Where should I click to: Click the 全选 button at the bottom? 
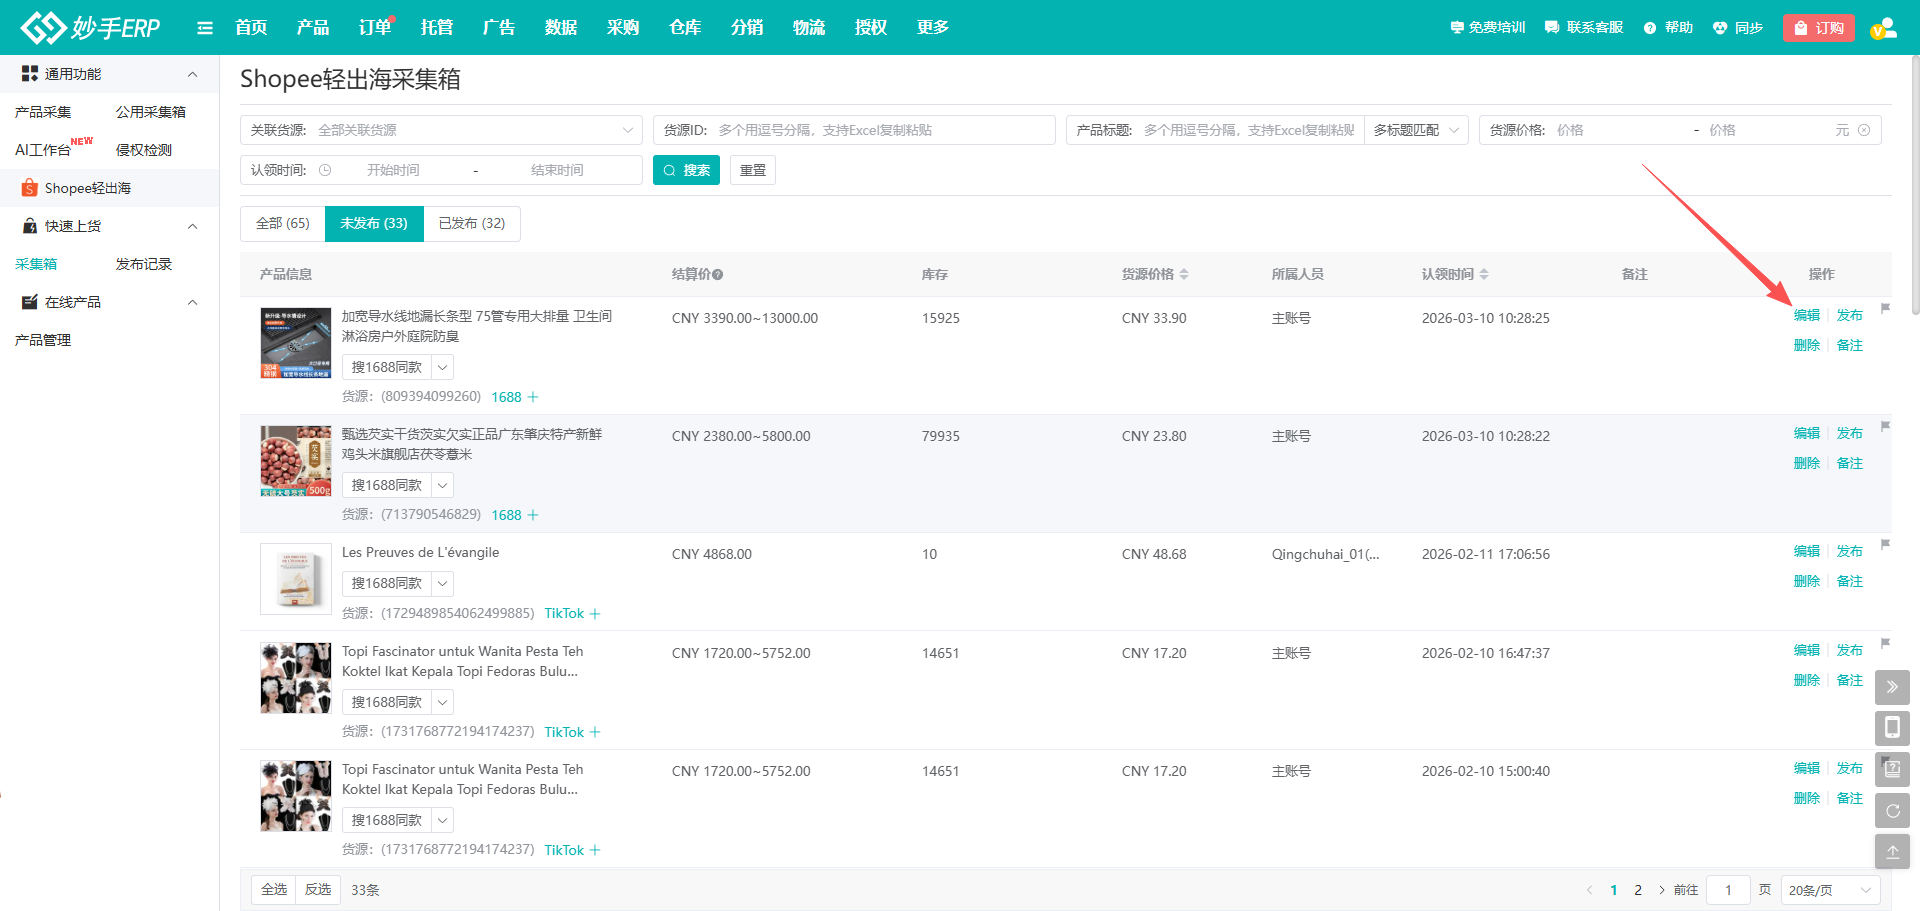274,890
